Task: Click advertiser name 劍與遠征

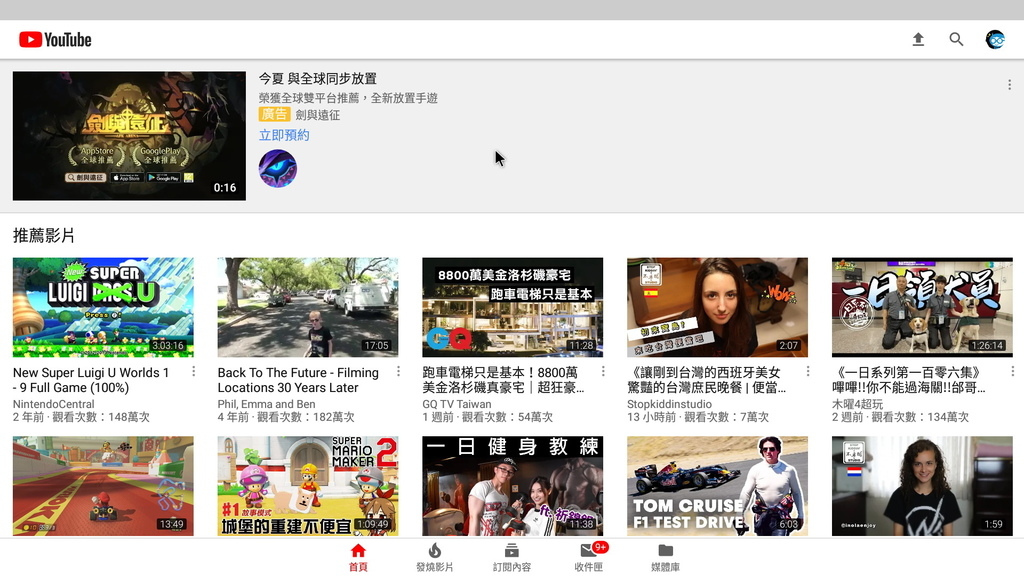Action: (x=317, y=115)
